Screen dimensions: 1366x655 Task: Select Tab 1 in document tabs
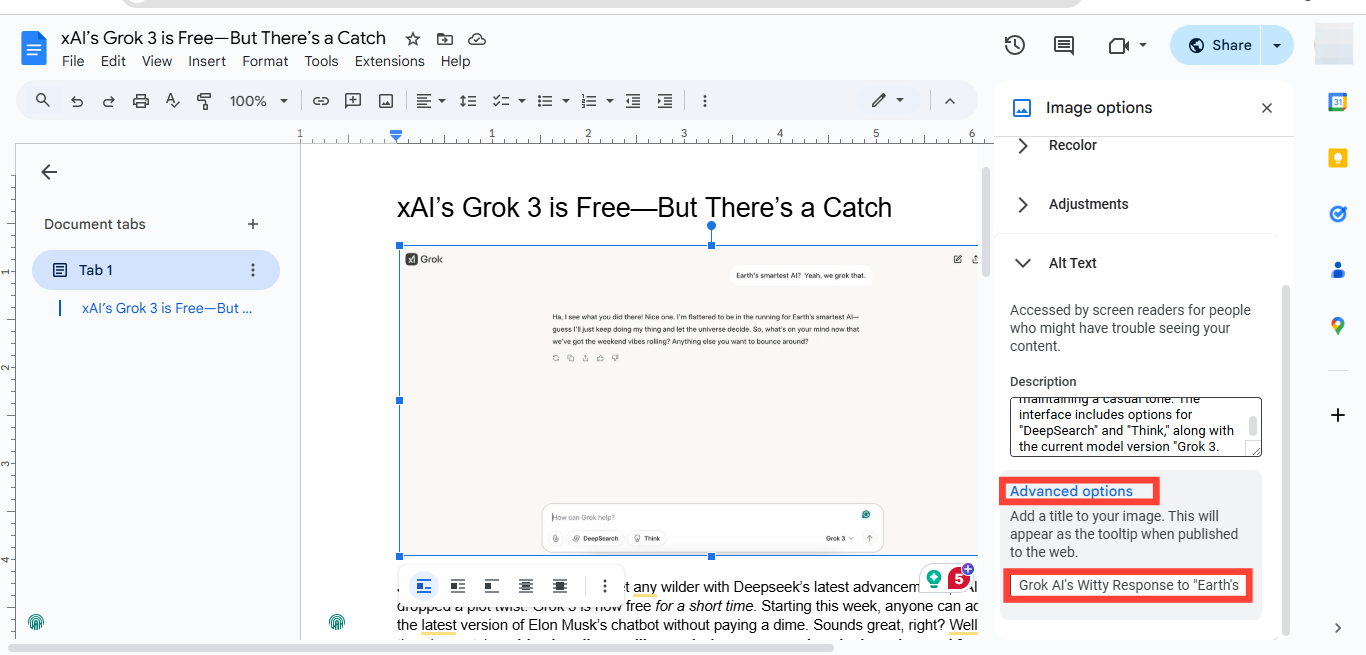click(x=156, y=270)
